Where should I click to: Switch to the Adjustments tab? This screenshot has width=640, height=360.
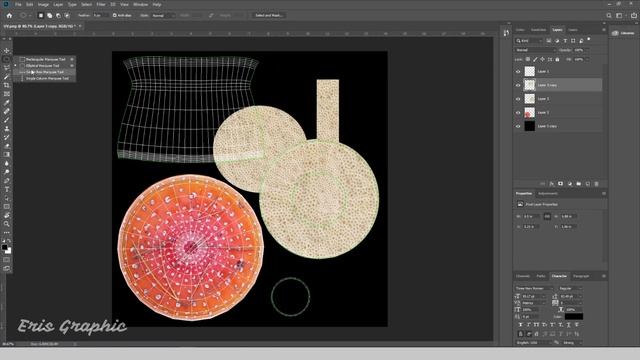pyautogui.click(x=548, y=193)
